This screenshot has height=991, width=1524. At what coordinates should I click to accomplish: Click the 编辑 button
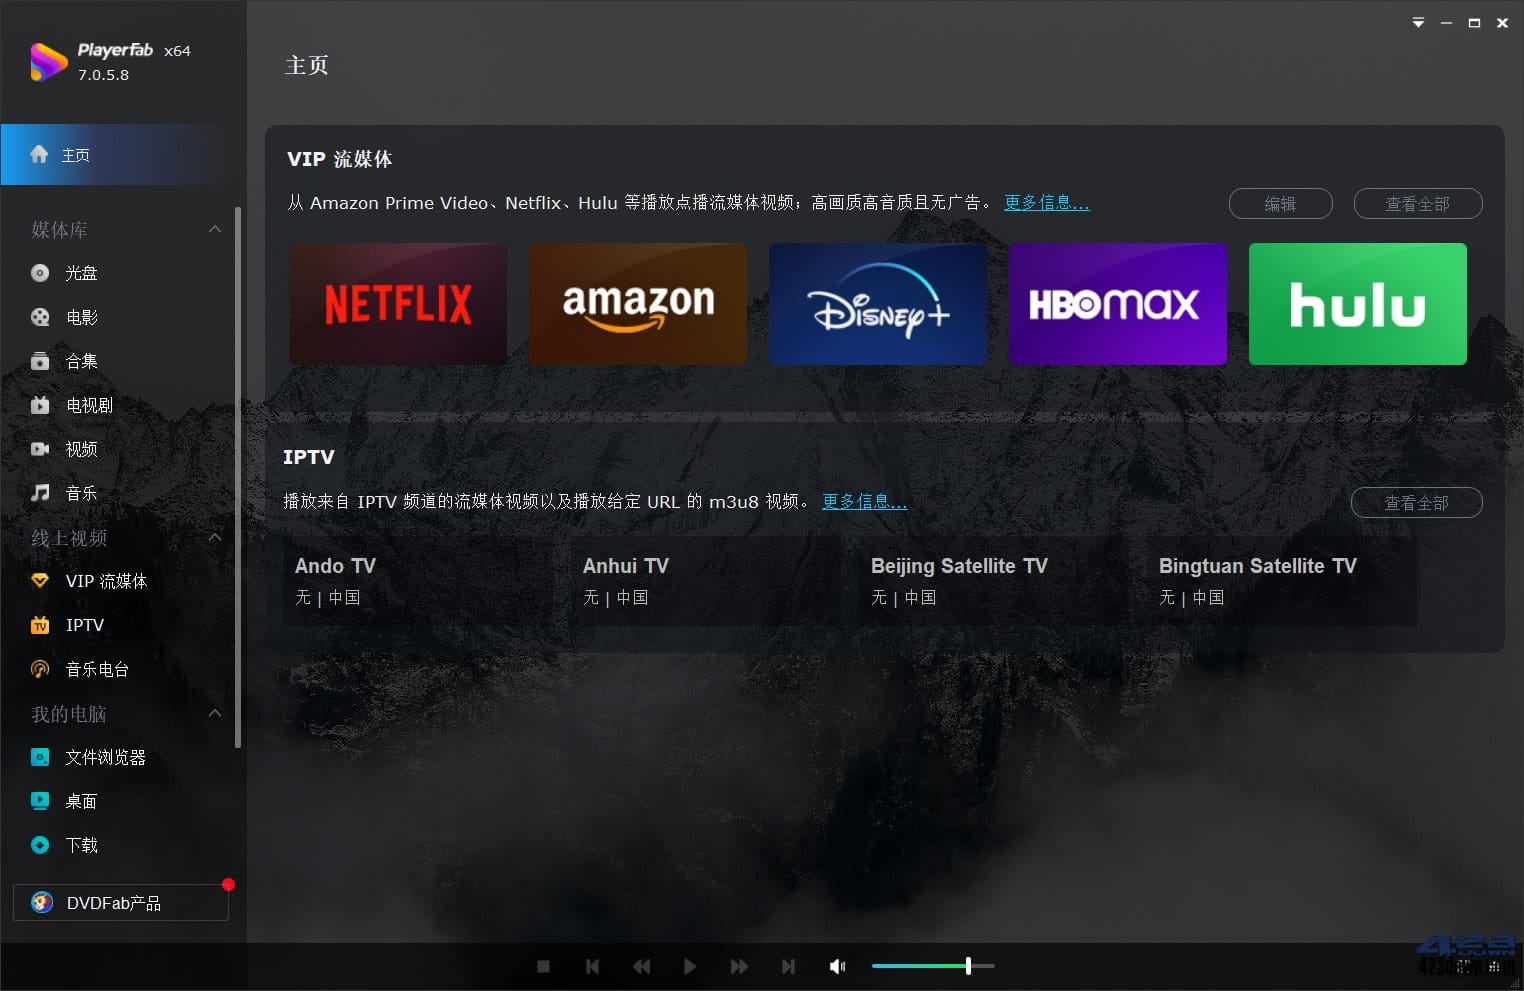click(x=1280, y=203)
